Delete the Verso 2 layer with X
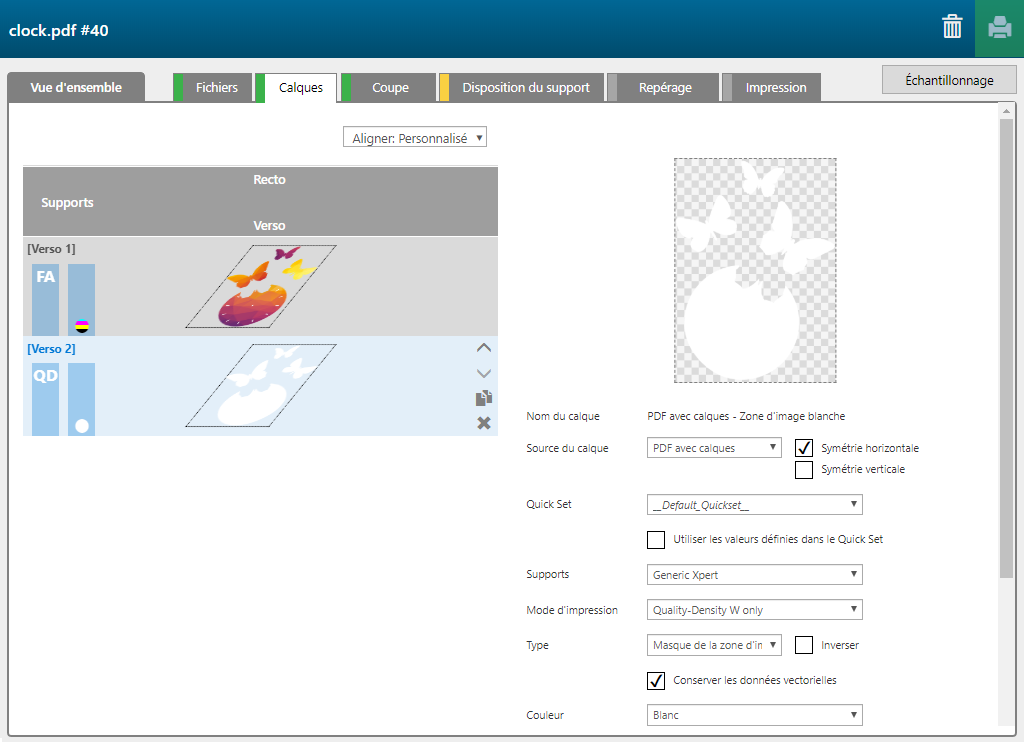The width and height of the screenshot is (1024, 742). pos(483,423)
